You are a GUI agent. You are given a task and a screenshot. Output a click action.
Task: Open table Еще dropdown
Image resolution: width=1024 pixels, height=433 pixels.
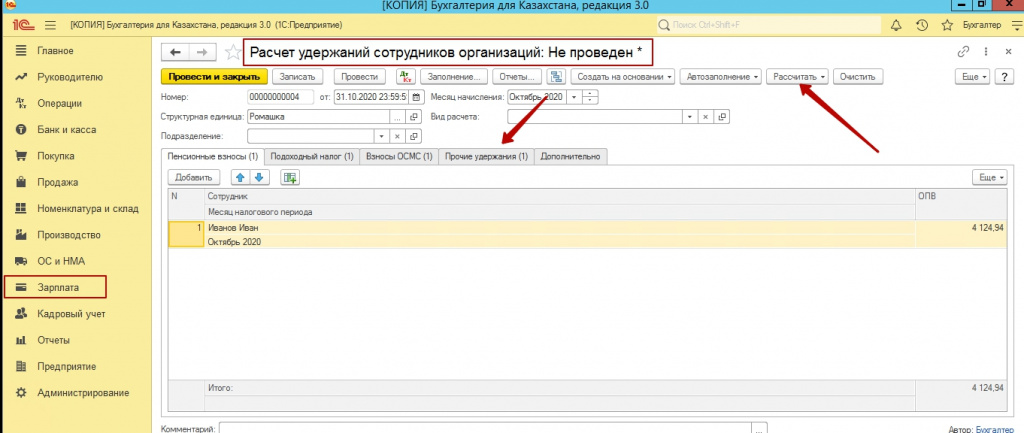(989, 177)
